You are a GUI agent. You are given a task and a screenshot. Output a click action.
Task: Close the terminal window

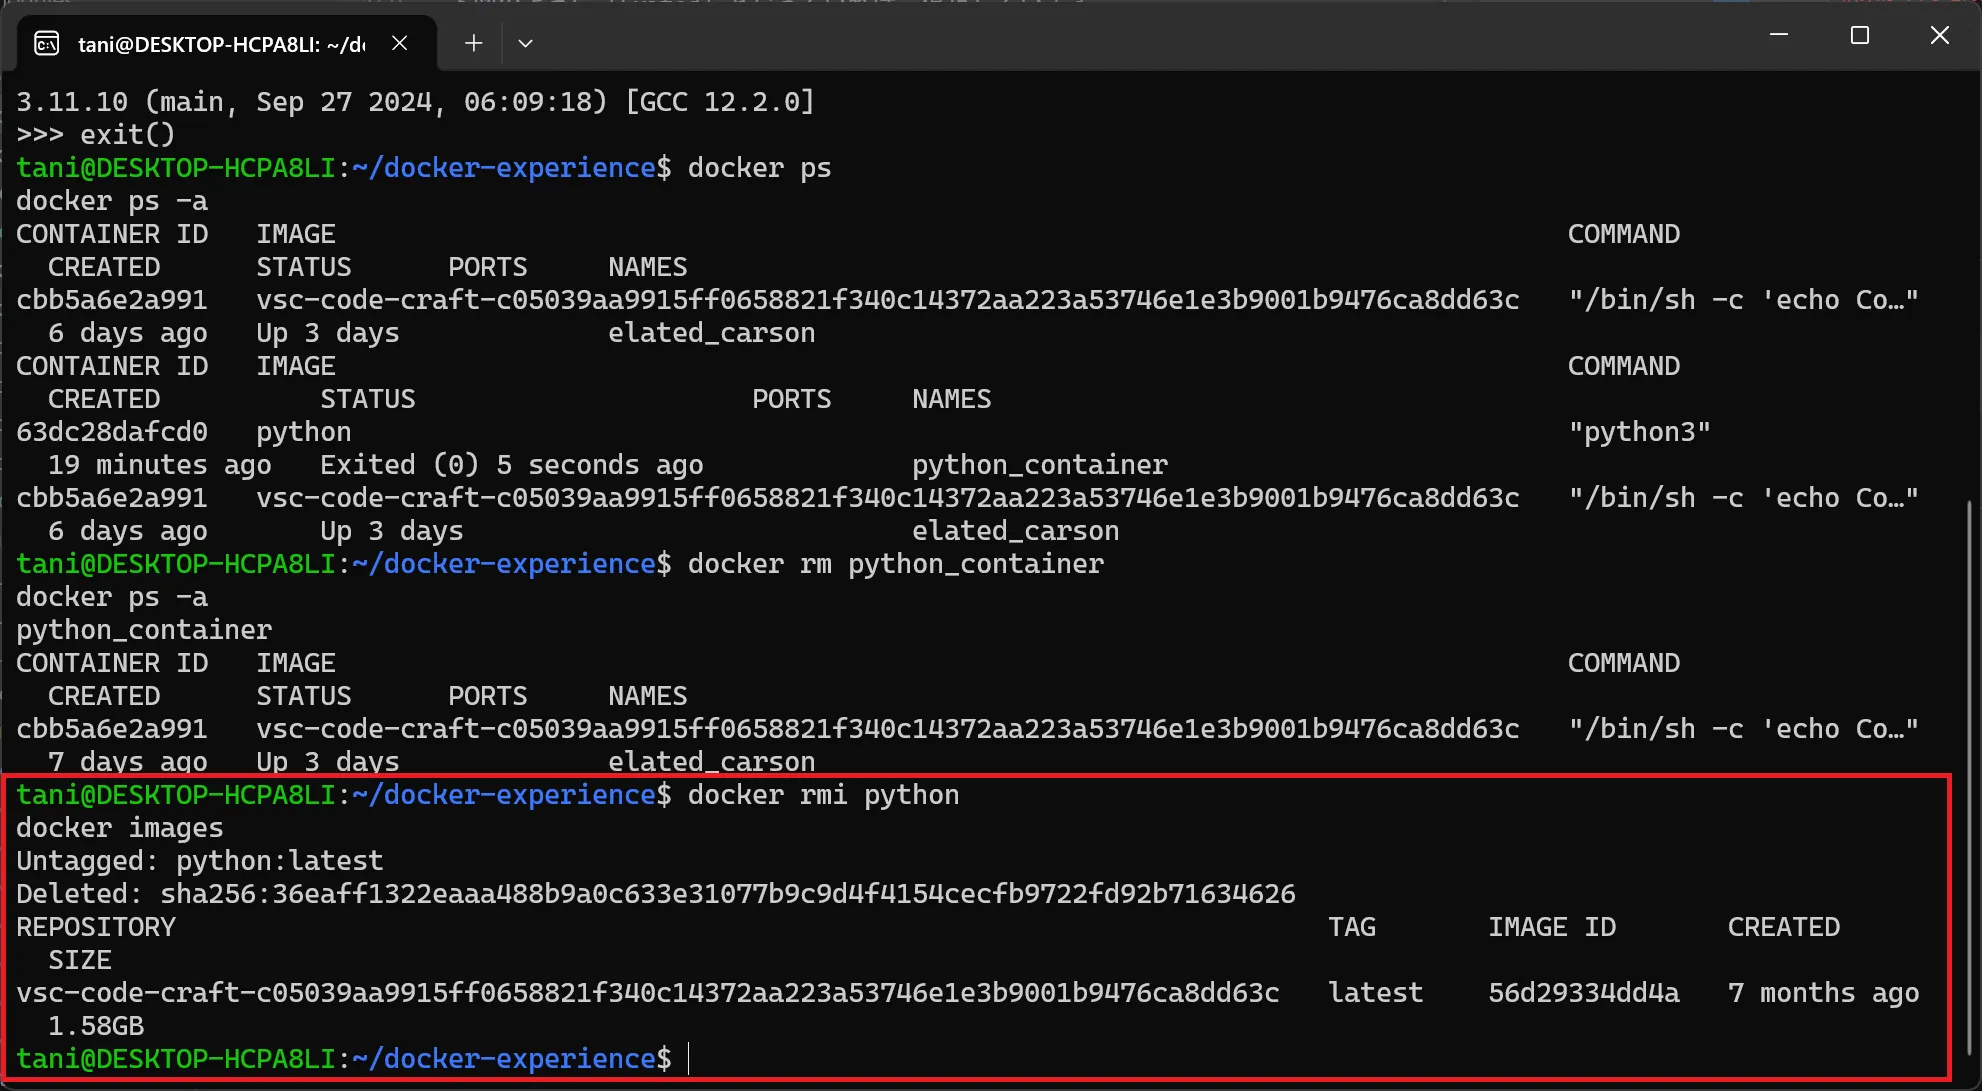(x=1940, y=35)
